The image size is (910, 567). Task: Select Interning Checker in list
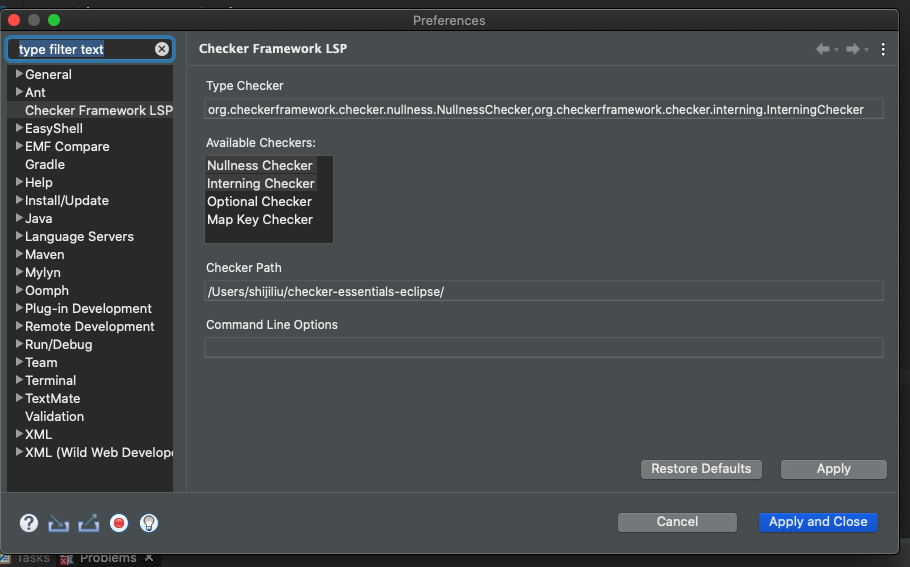click(x=261, y=183)
